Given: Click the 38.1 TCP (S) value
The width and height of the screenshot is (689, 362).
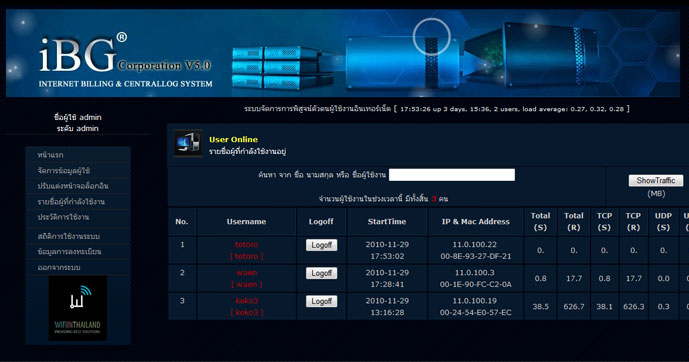Looking at the screenshot, I should (x=604, y=307).
